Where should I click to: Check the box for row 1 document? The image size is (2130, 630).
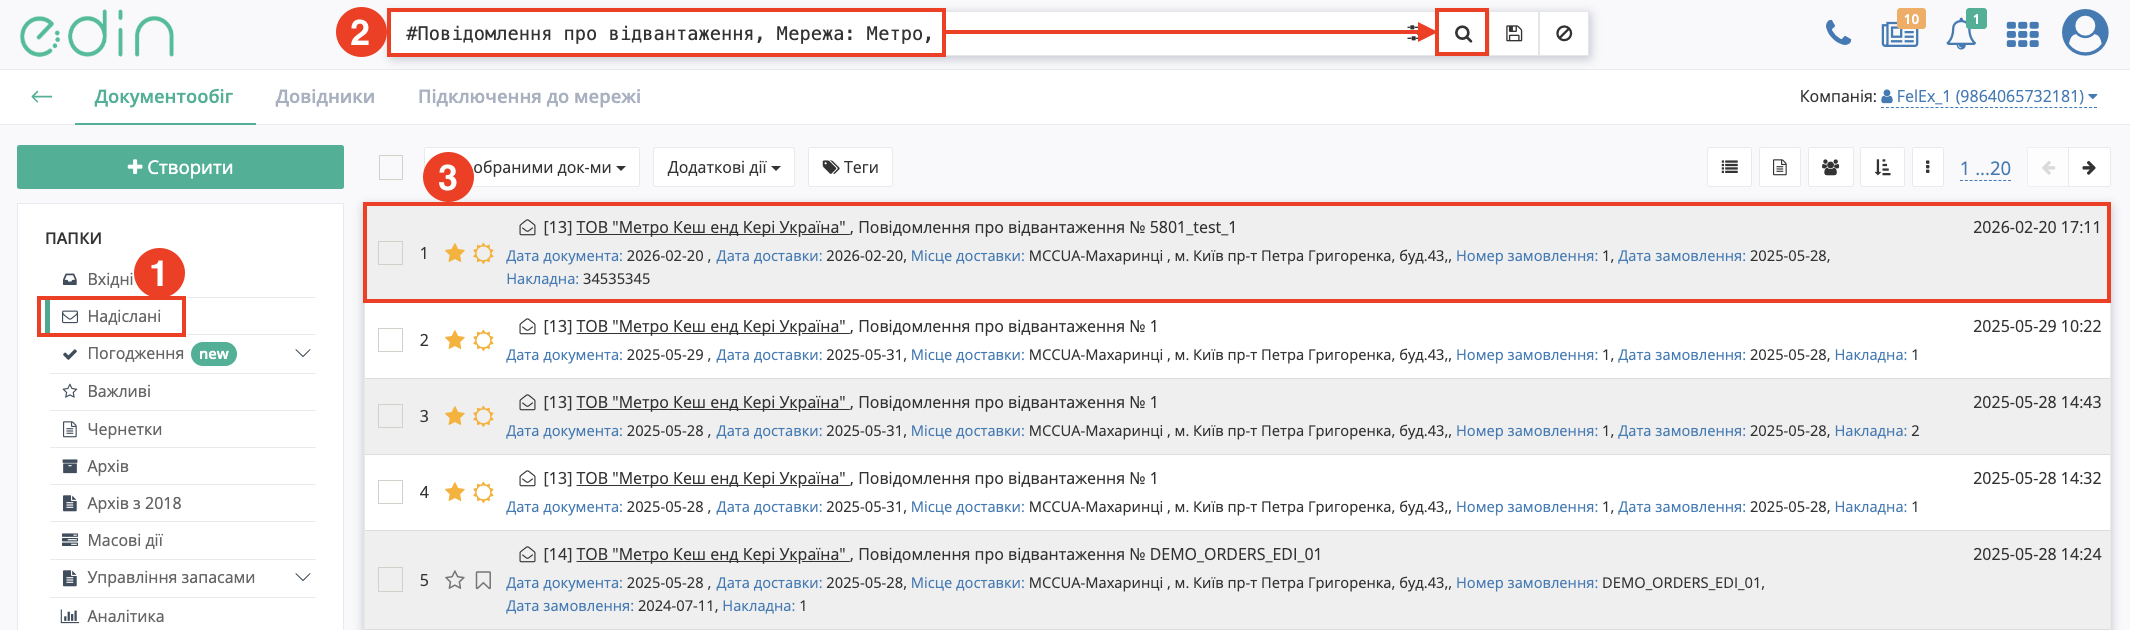[390, 253]
